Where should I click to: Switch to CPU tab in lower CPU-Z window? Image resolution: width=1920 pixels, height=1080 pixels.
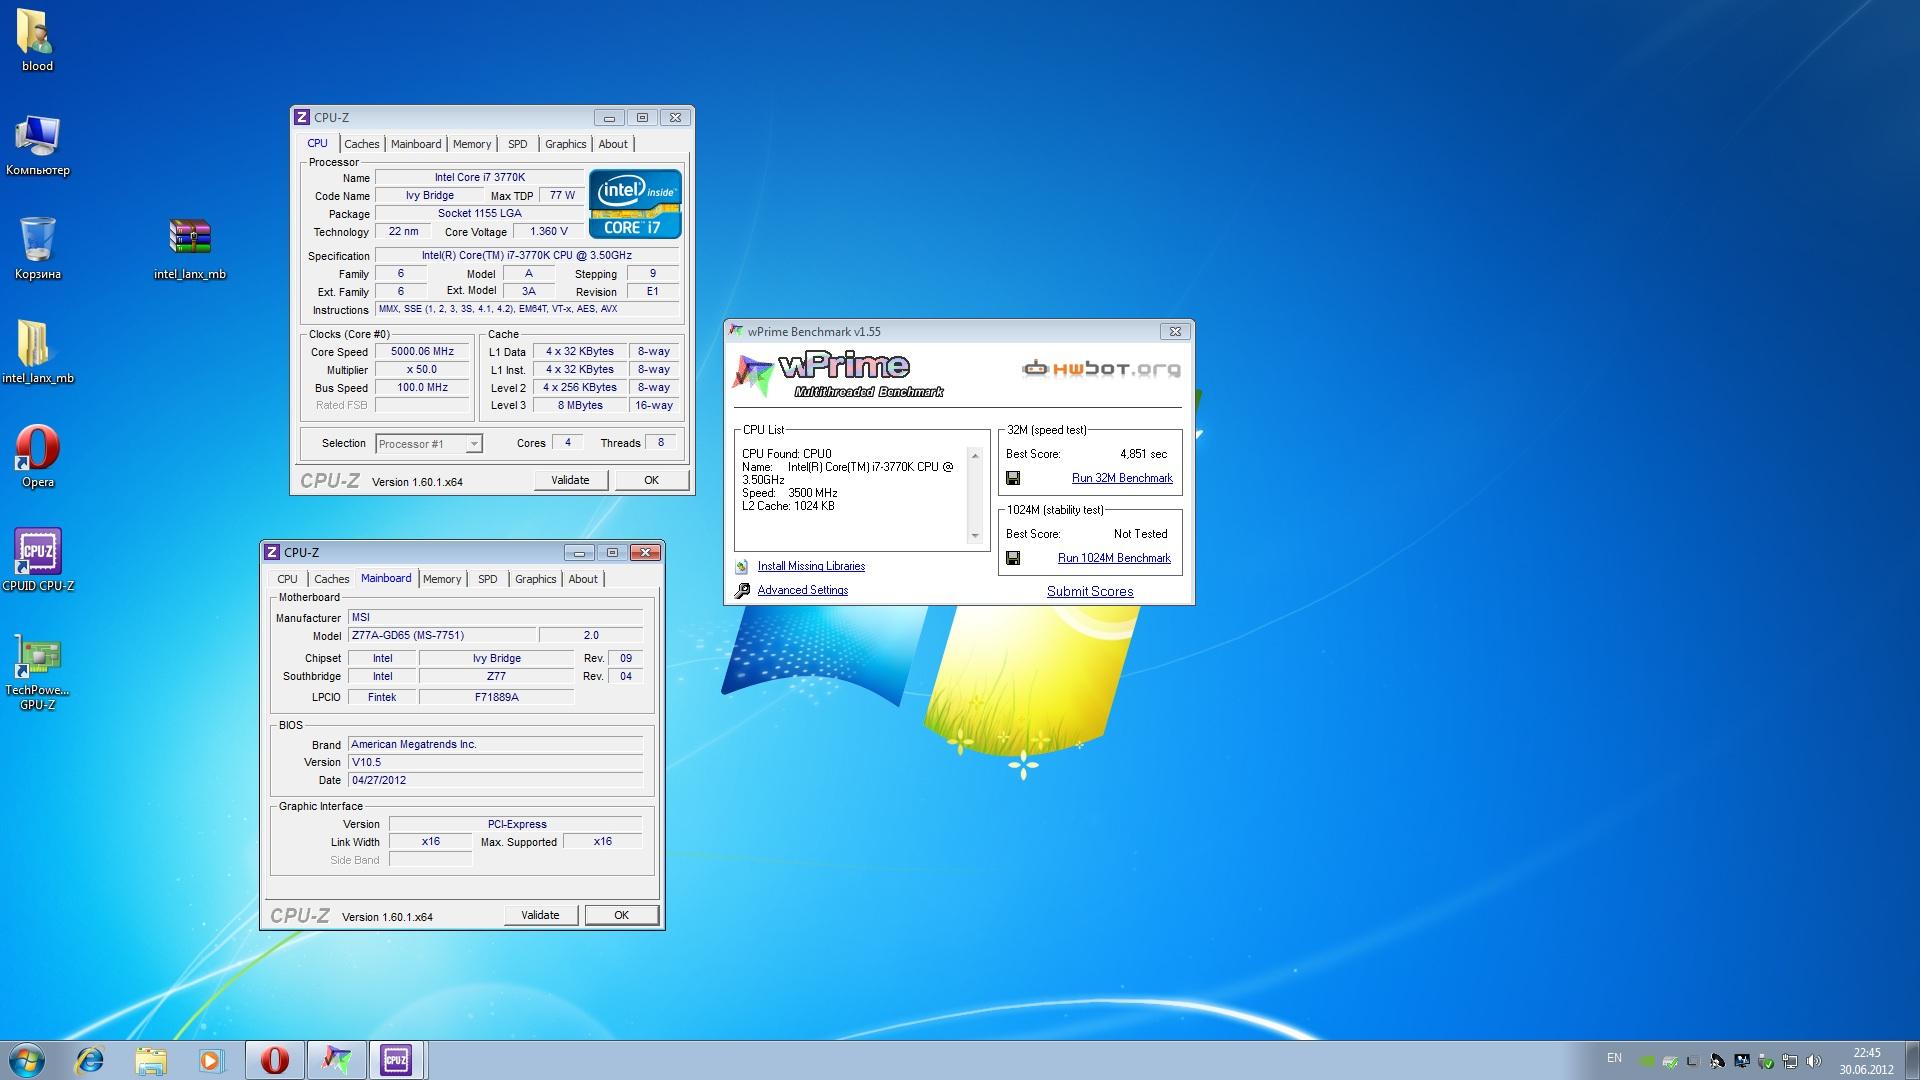(287, 579)
